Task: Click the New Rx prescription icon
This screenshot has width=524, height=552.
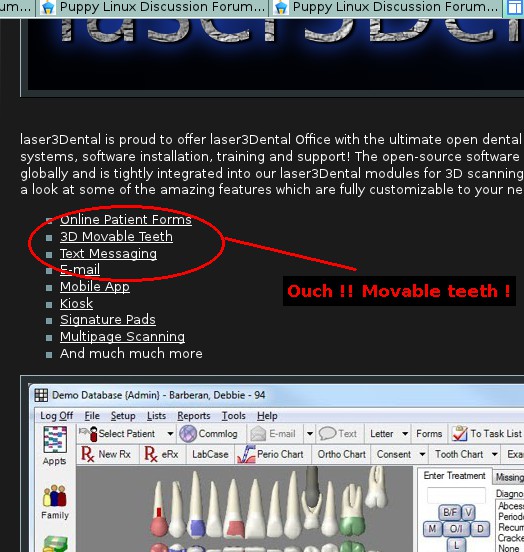Action: click(x=87, y=454)
